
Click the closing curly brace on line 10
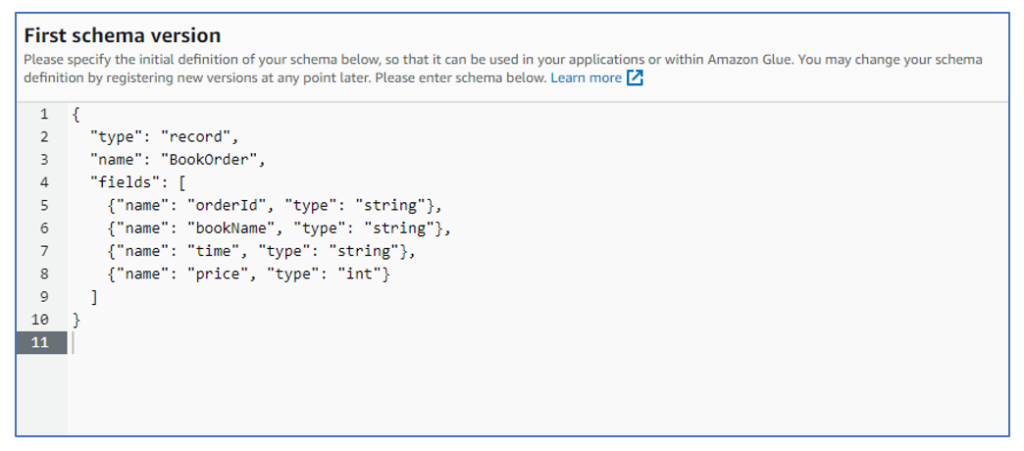[x=77, y=320]
